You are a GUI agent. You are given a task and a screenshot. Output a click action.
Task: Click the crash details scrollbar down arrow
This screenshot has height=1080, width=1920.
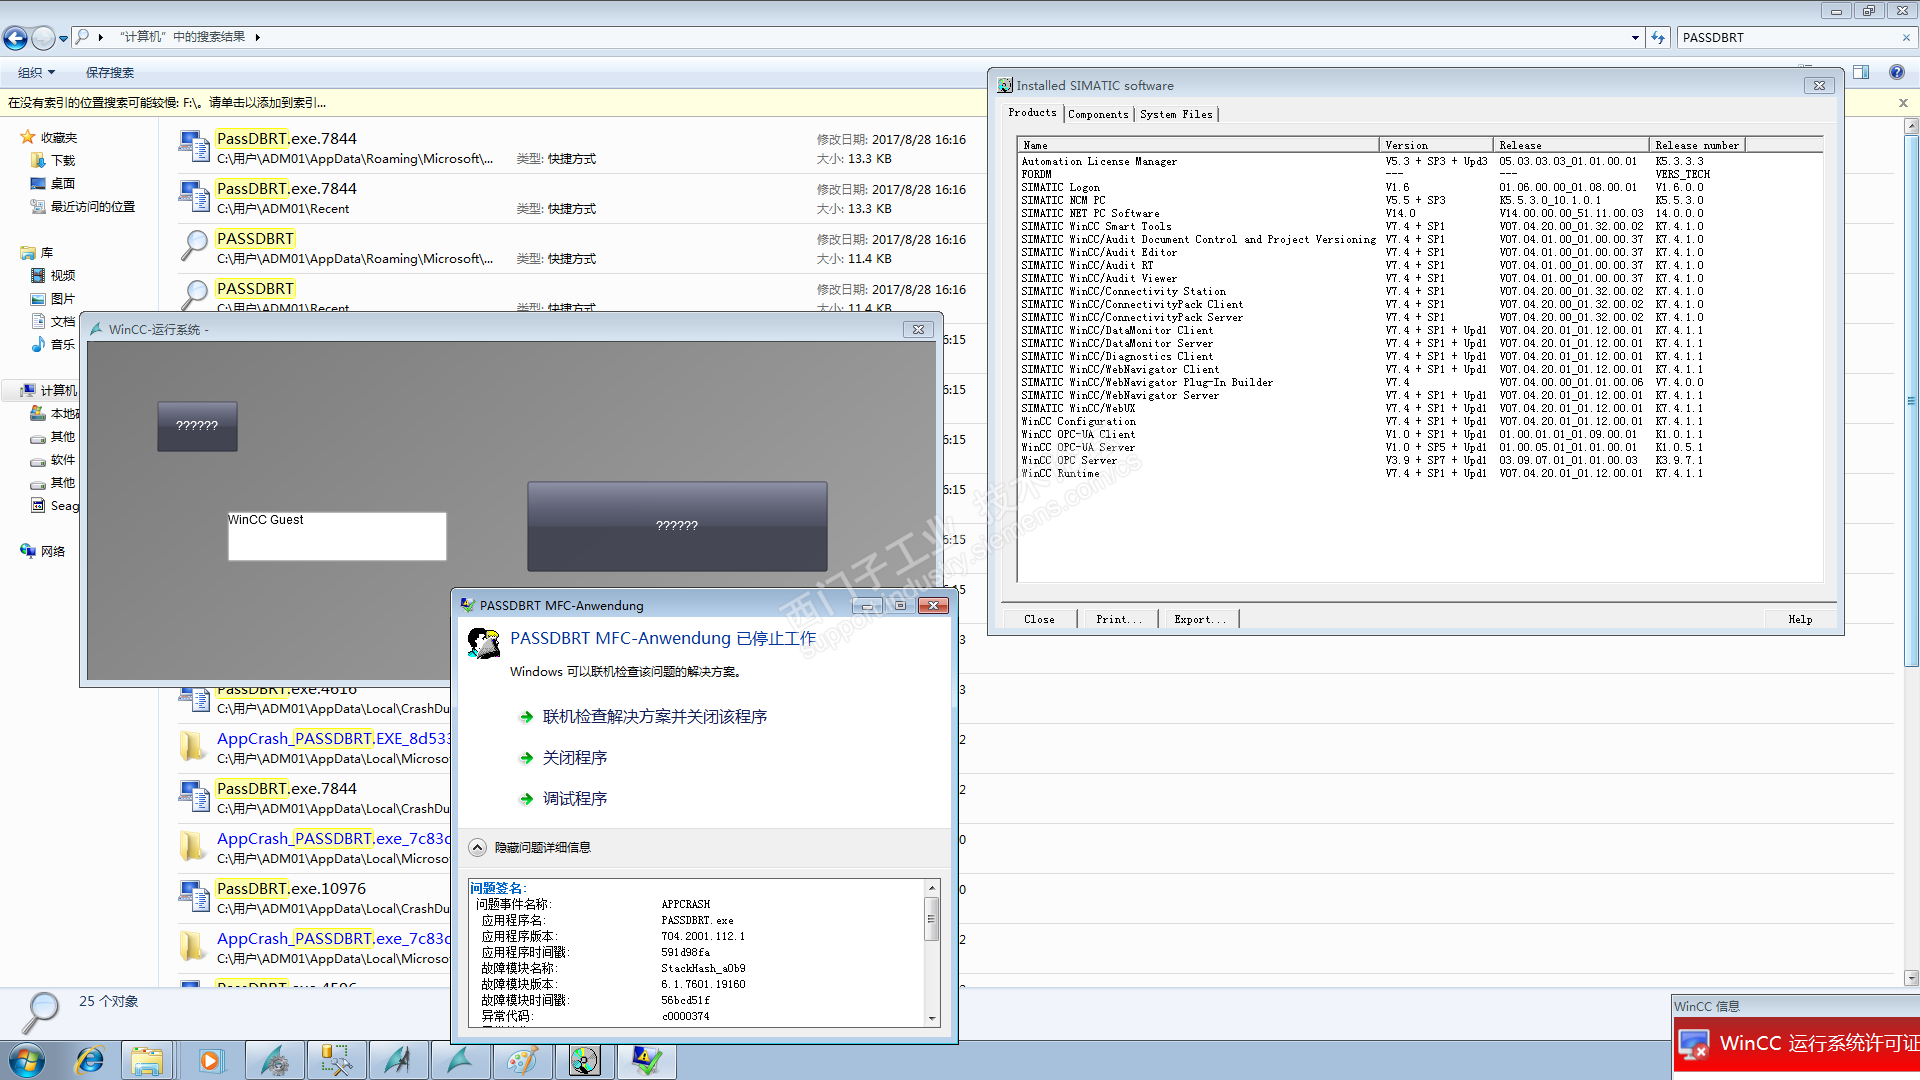coord(932,1018)
